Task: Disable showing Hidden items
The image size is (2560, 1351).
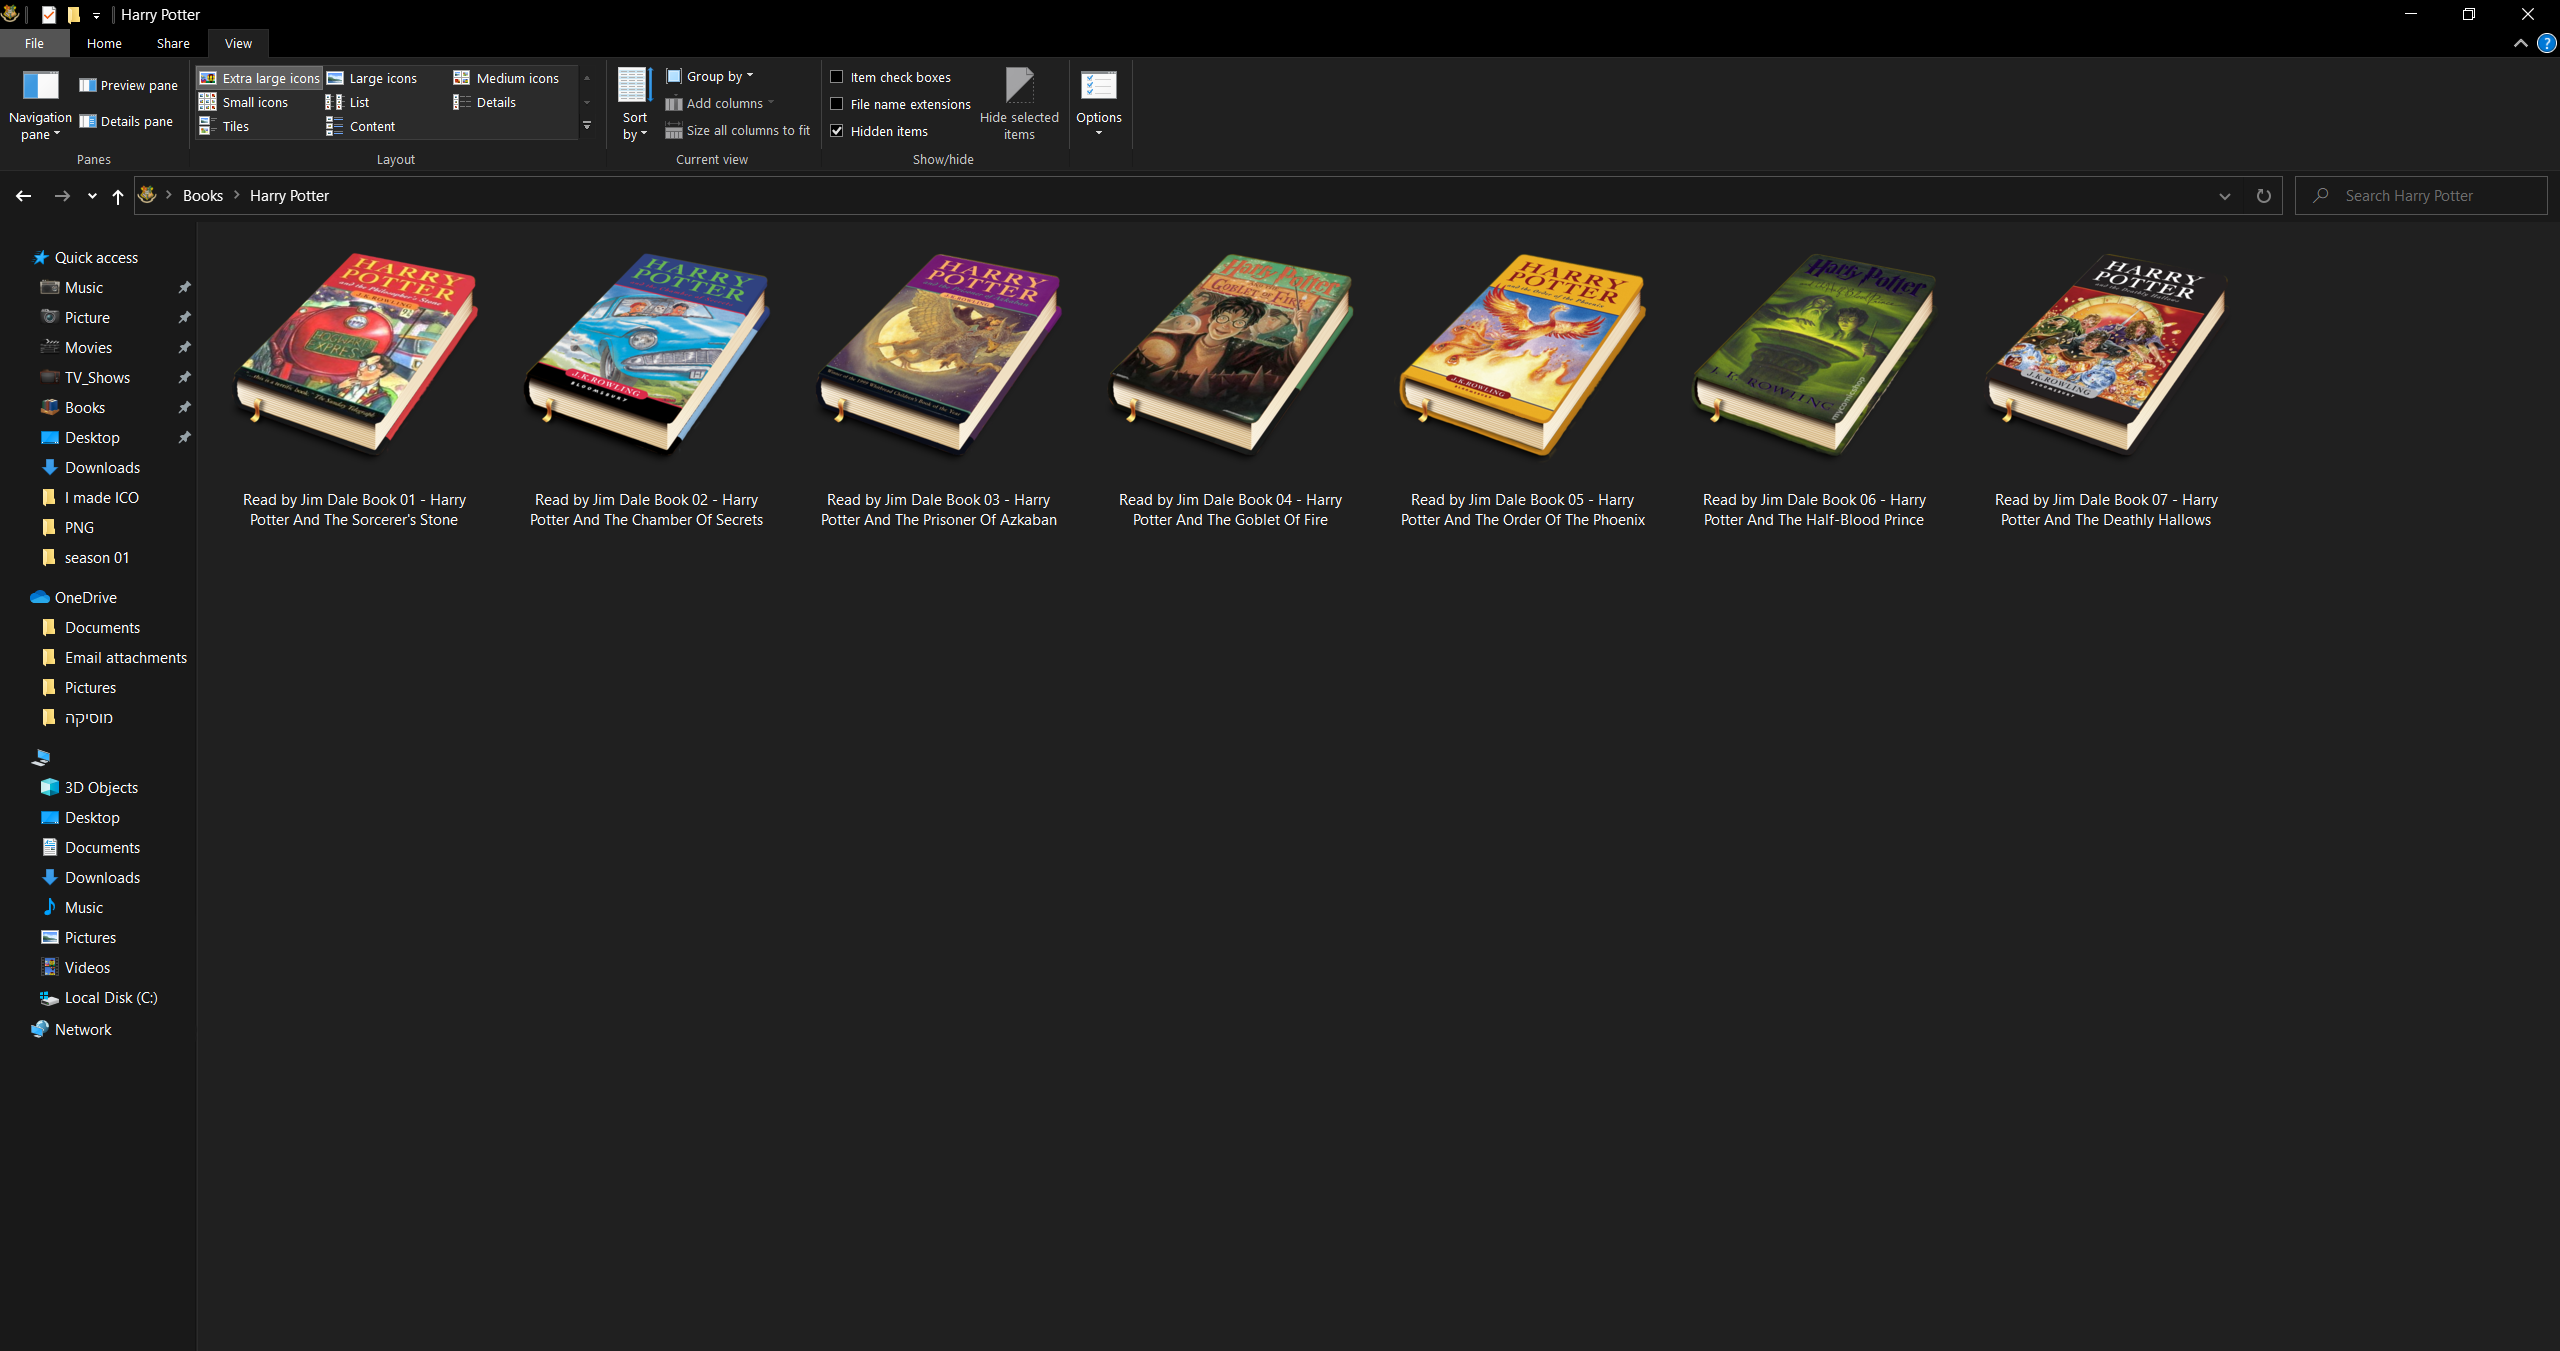Action: click(x=837, y=130)
